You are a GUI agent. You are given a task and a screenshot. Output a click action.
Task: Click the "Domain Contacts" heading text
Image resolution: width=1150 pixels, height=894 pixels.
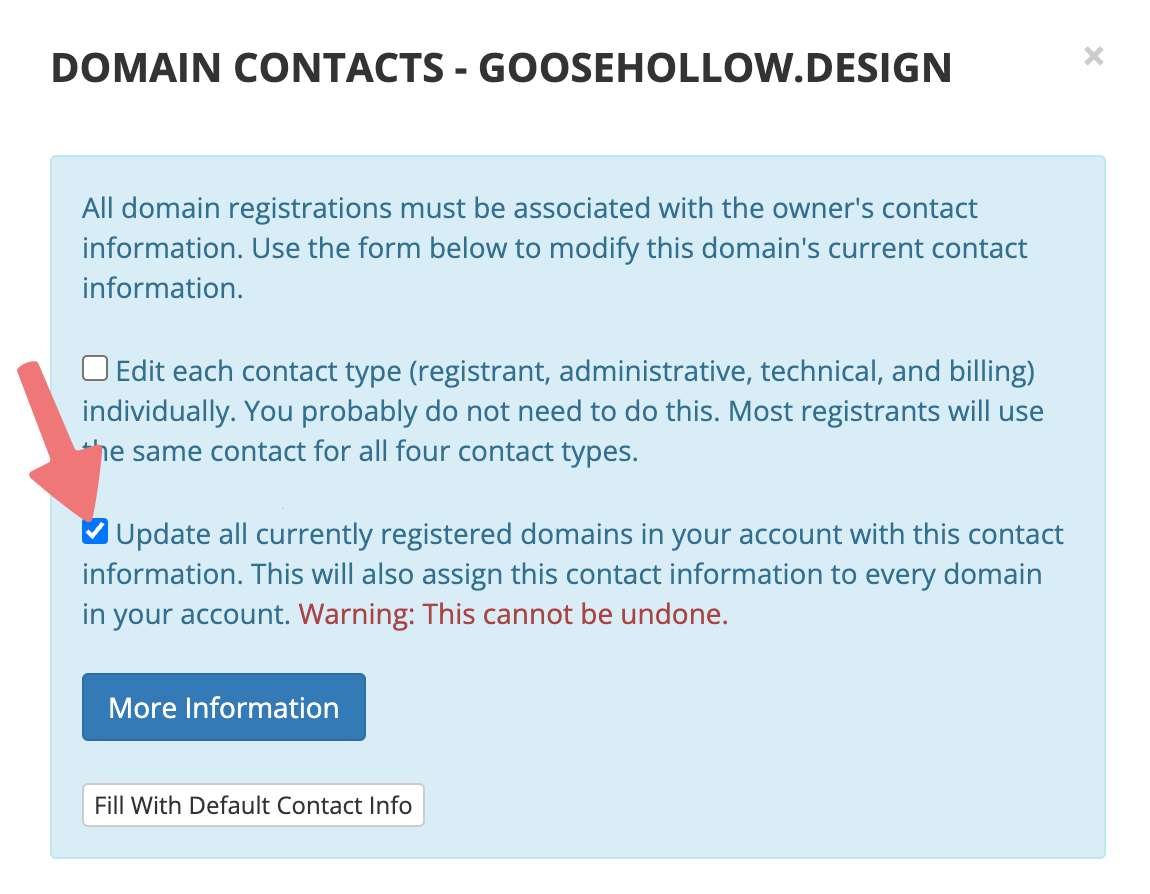[245, 68]
